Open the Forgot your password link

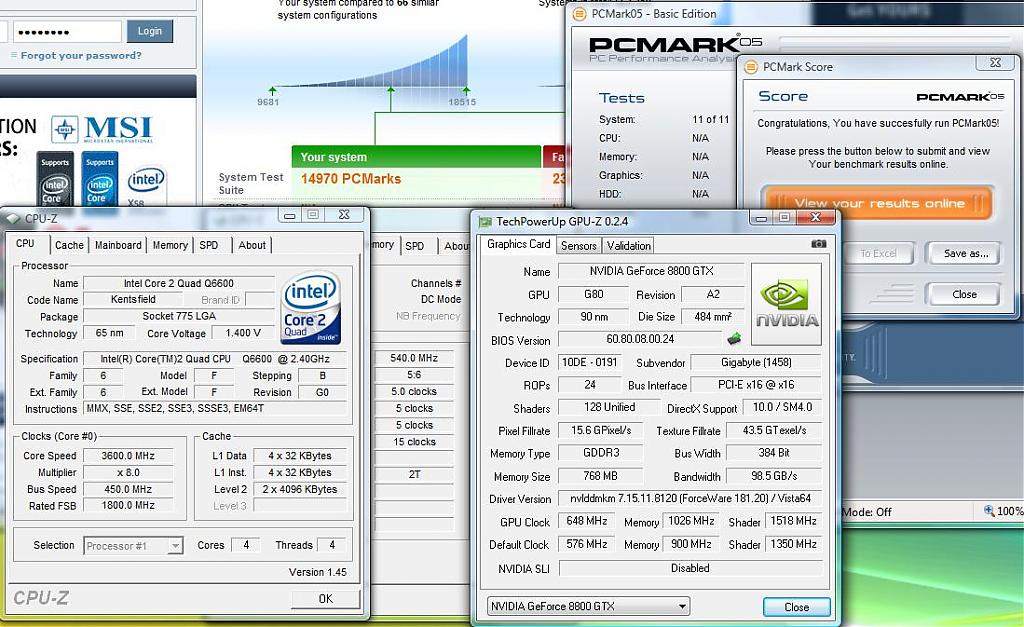coord(81,56)
